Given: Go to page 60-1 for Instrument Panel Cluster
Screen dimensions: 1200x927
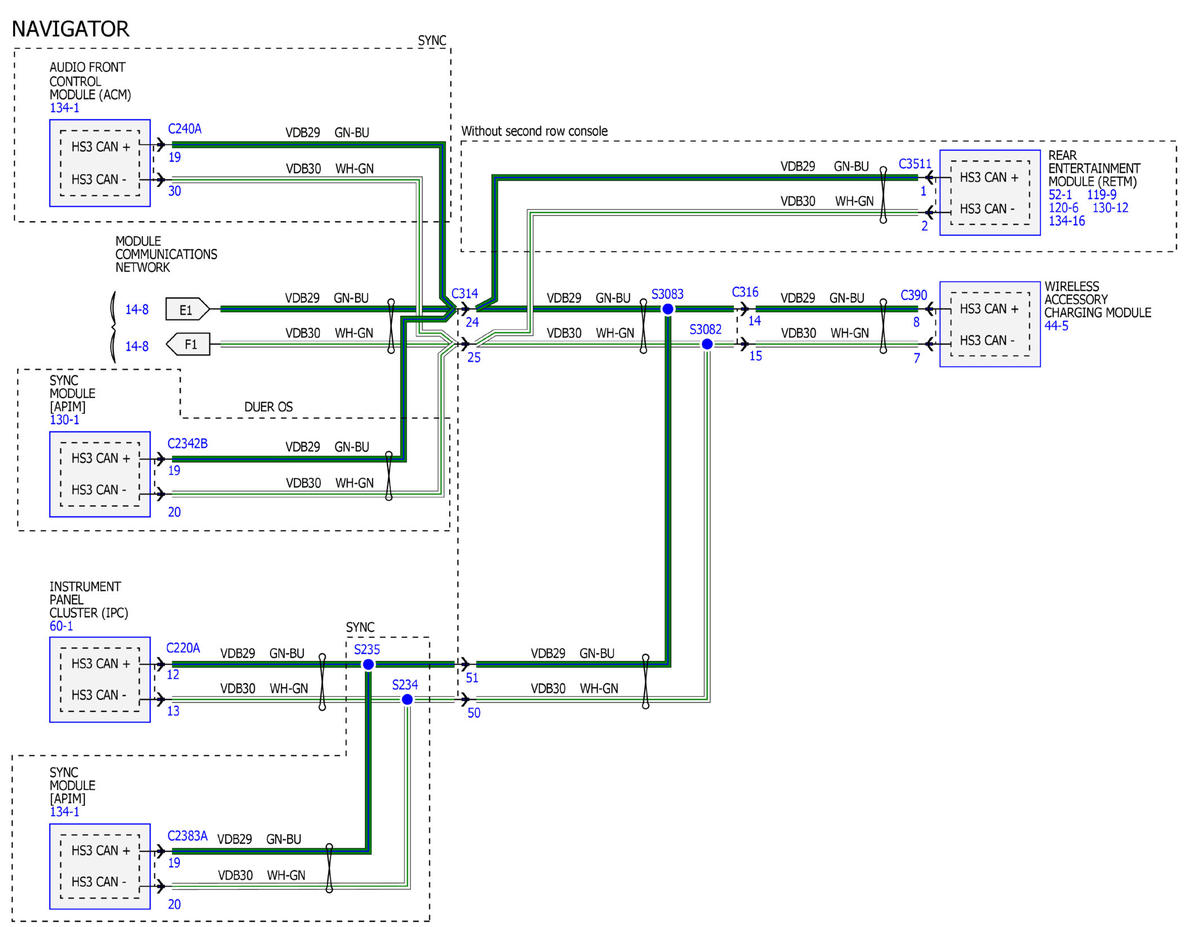Looking at the screenshot, I should coord(61,626).
